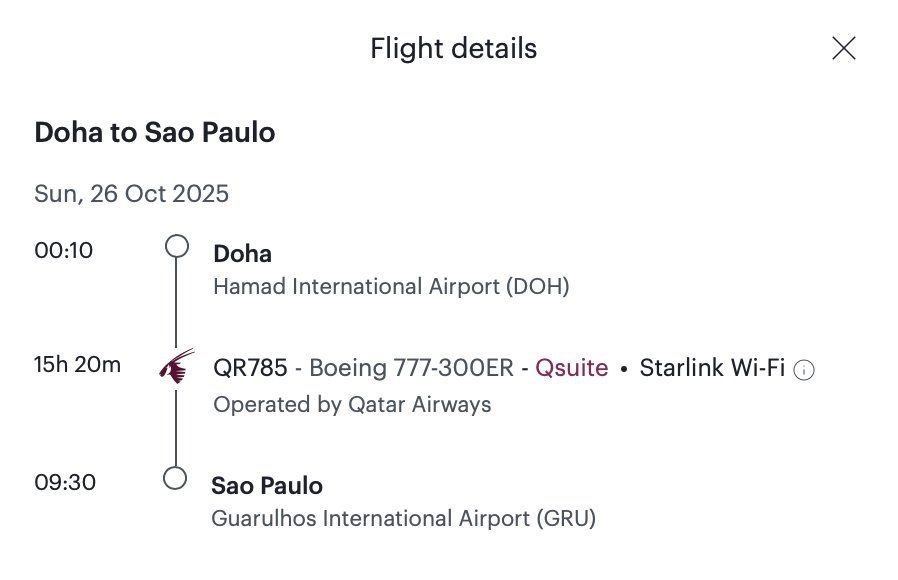Select the Flight details title
898x580 pixels.
[454, 48]
